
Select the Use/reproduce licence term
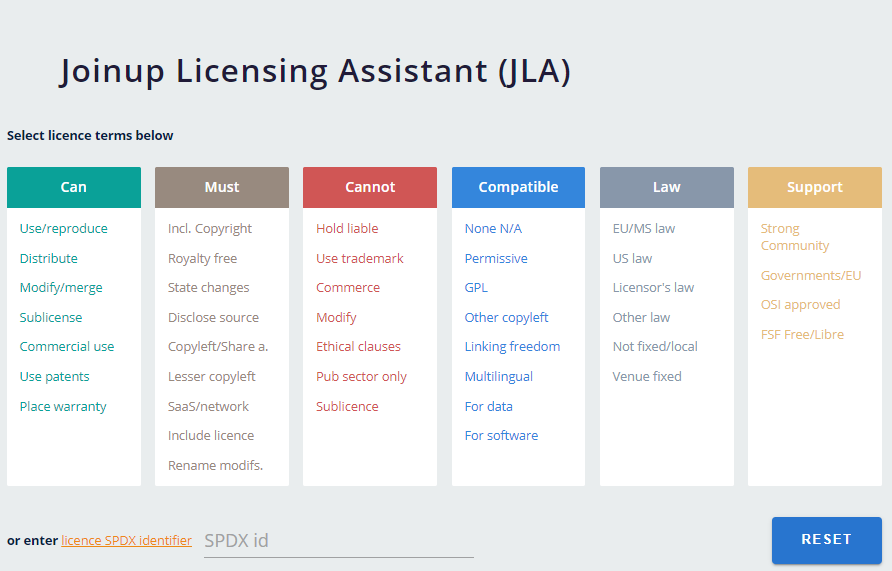coord(64,229)
